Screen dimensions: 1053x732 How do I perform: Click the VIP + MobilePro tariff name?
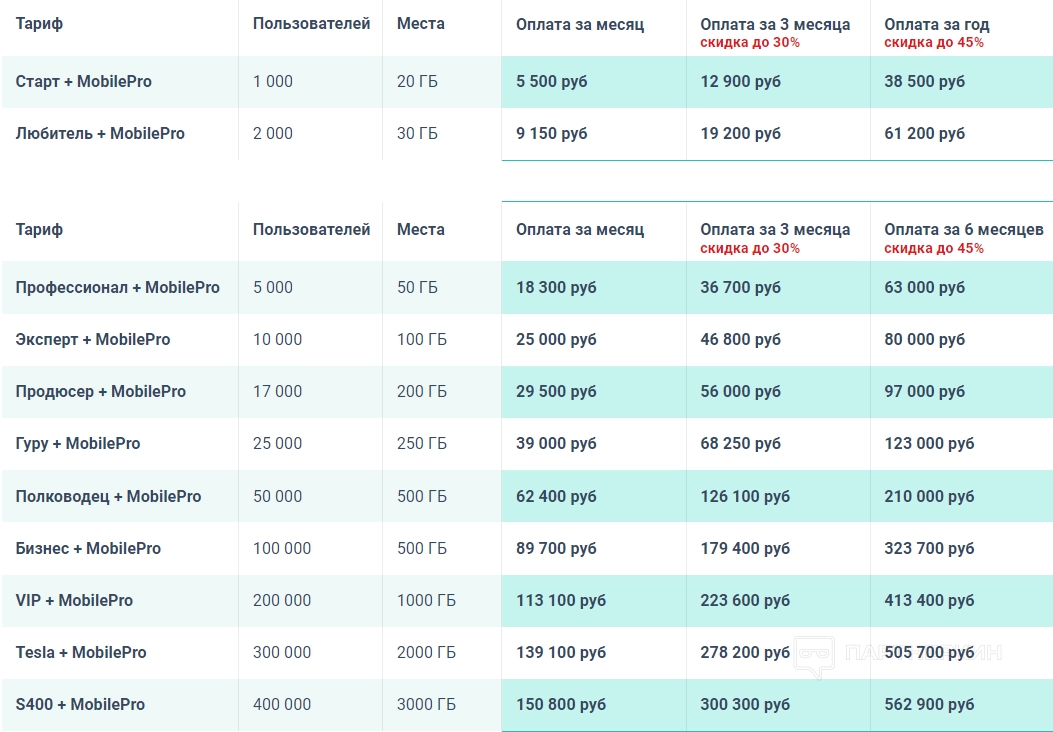tap(74, 601)
